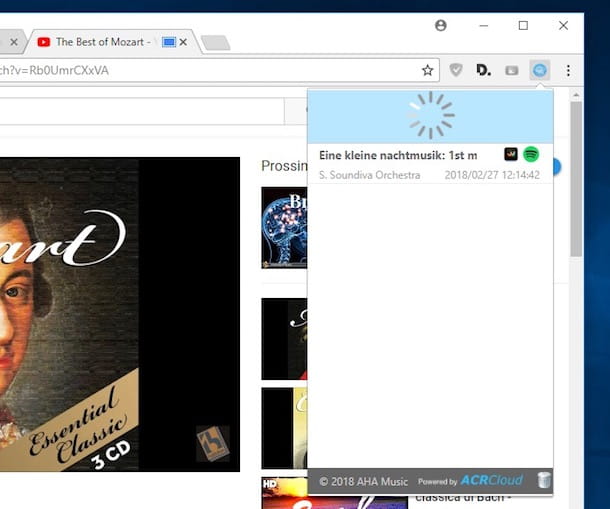Viewport: 610px width, 509px height.
Task: Close 'The Best of Mozart' tab
Action: click(x=183, y=42)
